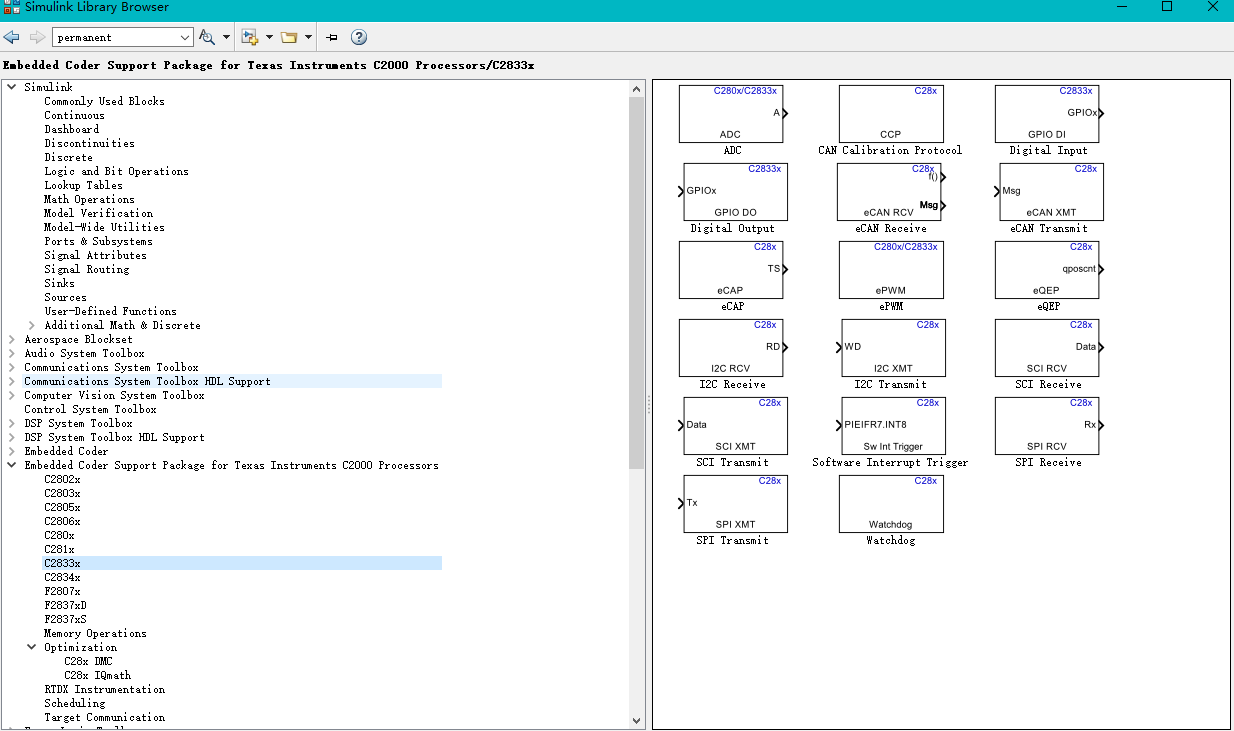
Task: Collapse the Optimization tree node
Action: [32, 647]
